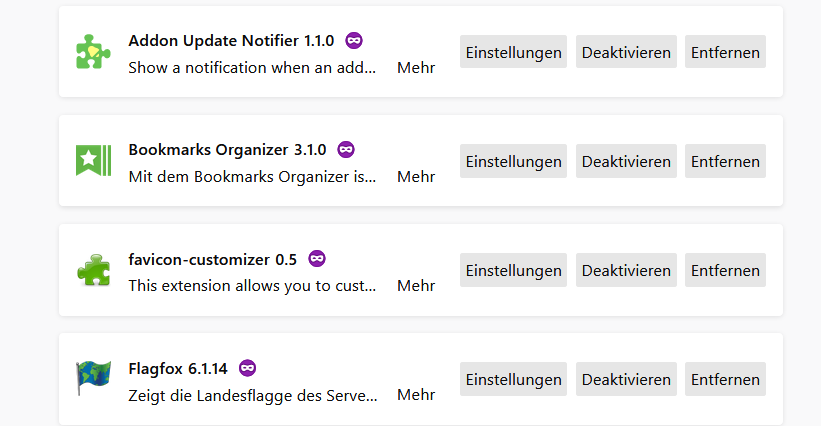Click private browsing badge beside favicon-customizer
Image resolution: width=821 pixels, height=426 pixels.
pyautogui.click(x=317, y=258)
